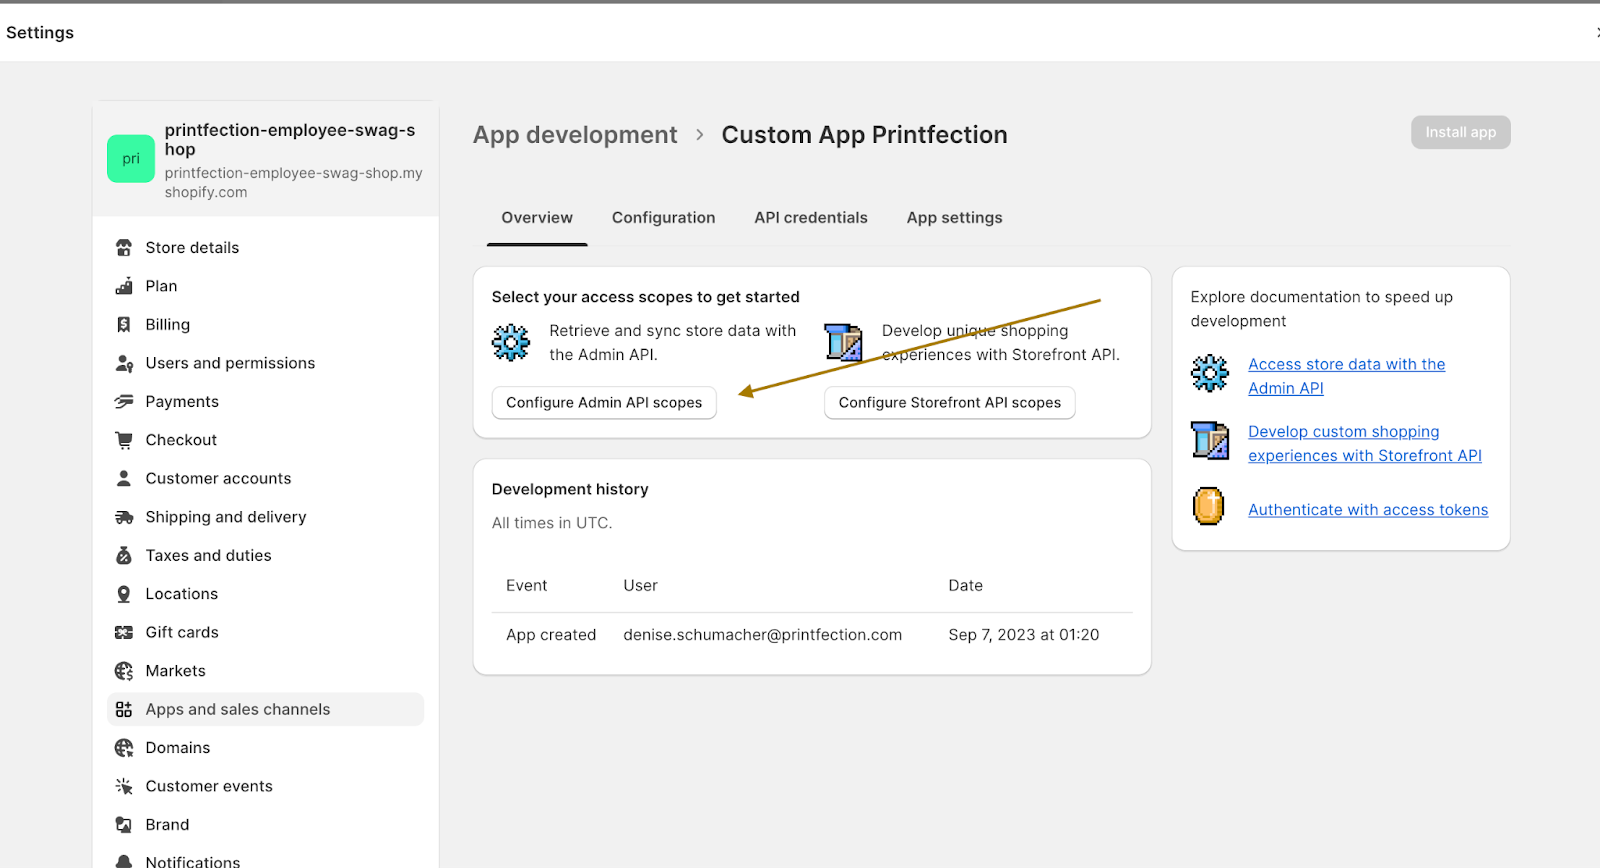Viewport: 1600px width, 868px height.
Task: Go back to App development breadcrumb
Action: pyautogui.click(x=575, y=135)
